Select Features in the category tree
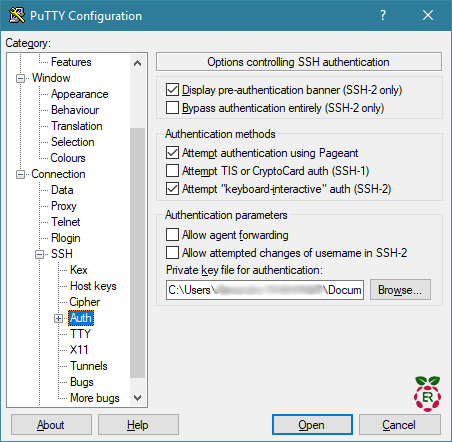 pyautogui.click(x=71, y=62)
